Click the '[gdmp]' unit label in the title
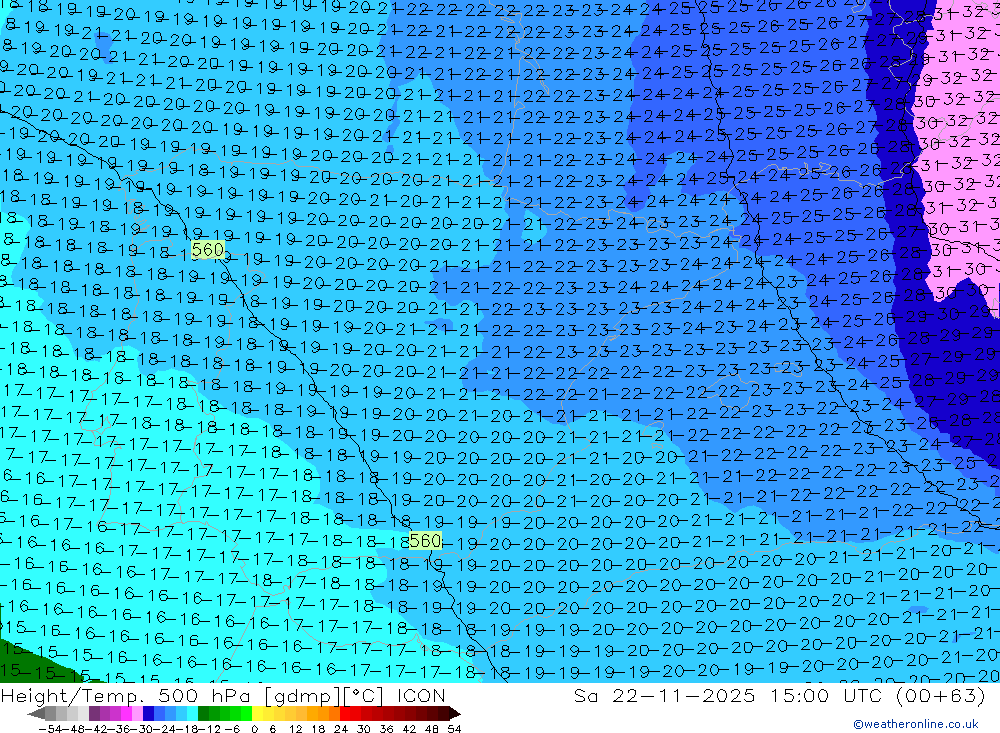Viewport: 1000px width, 733px height. (302, 696)
